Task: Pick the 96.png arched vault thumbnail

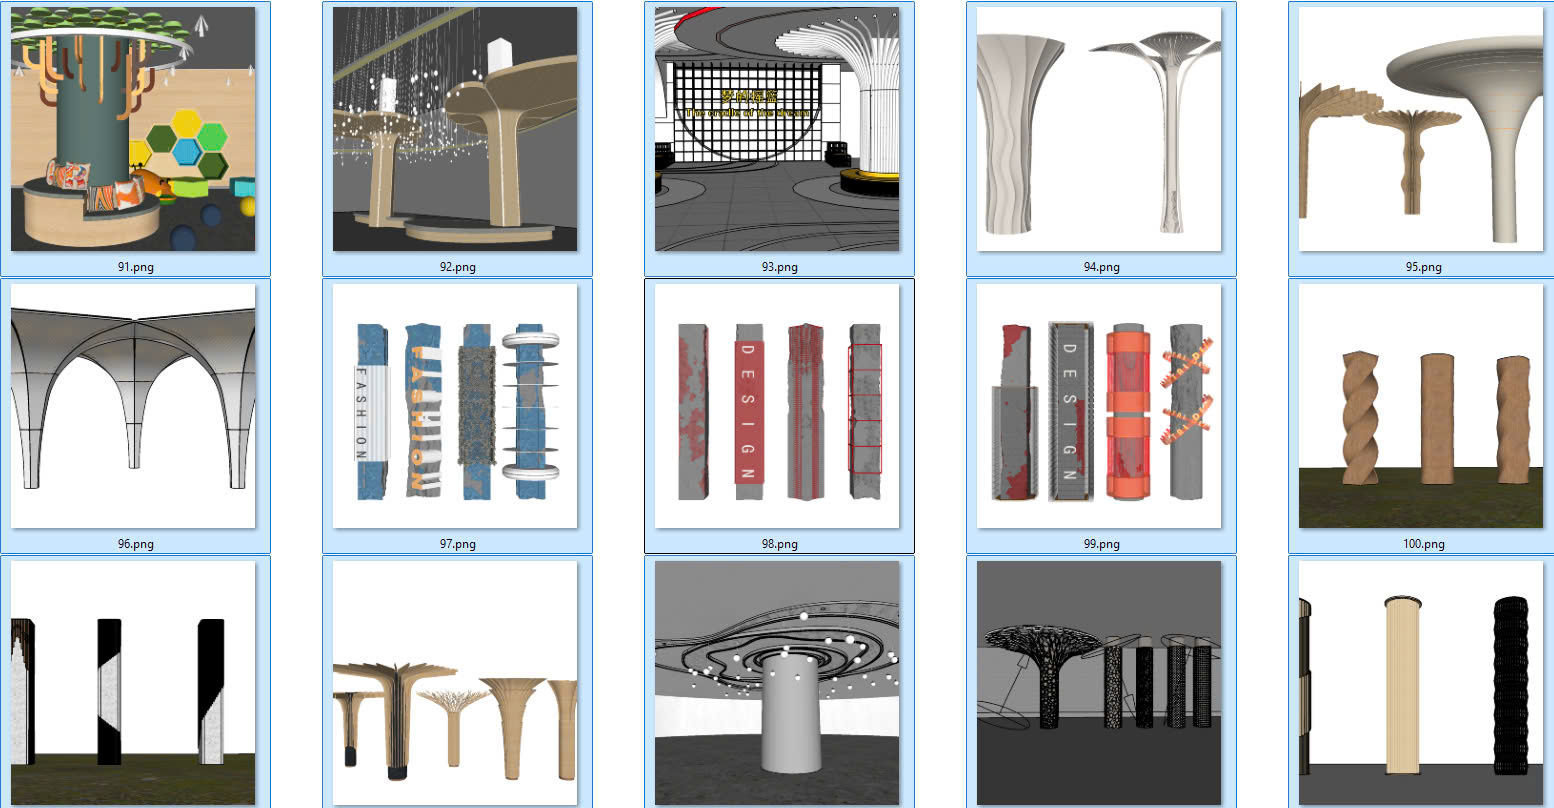Action: [x=133, y=406]
